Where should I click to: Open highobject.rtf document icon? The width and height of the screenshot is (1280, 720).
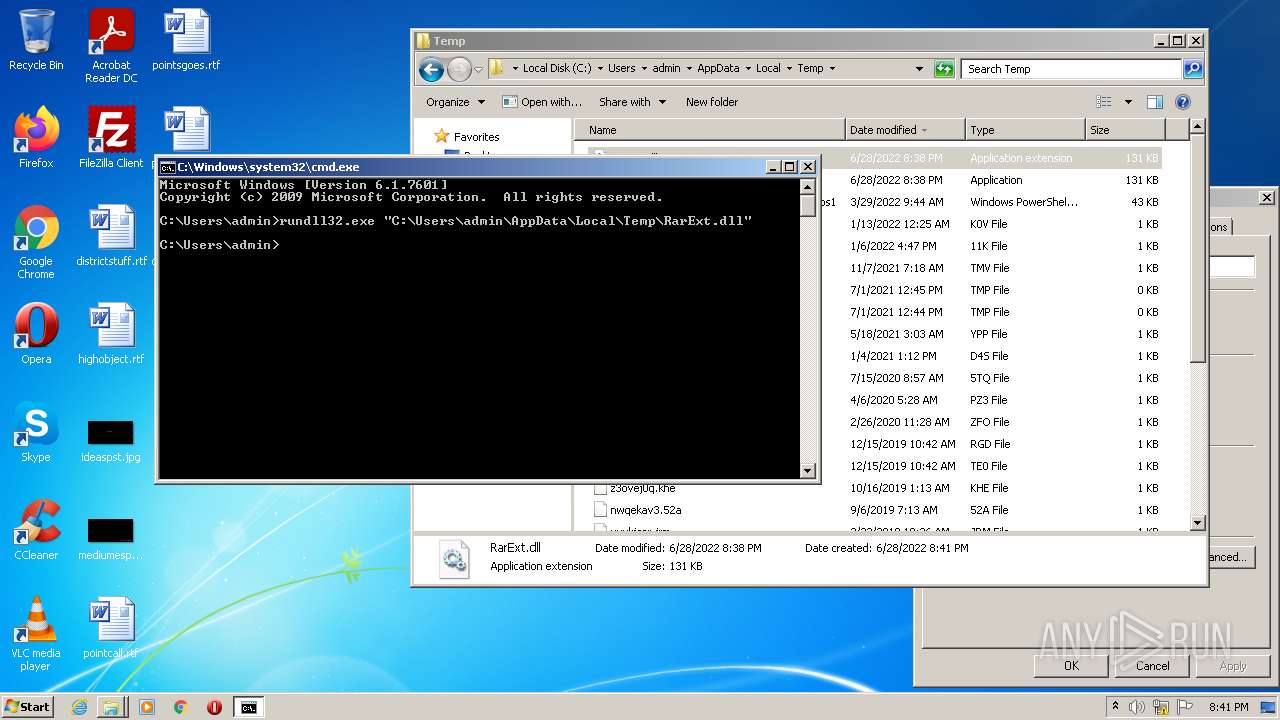(x=111, y=334)
